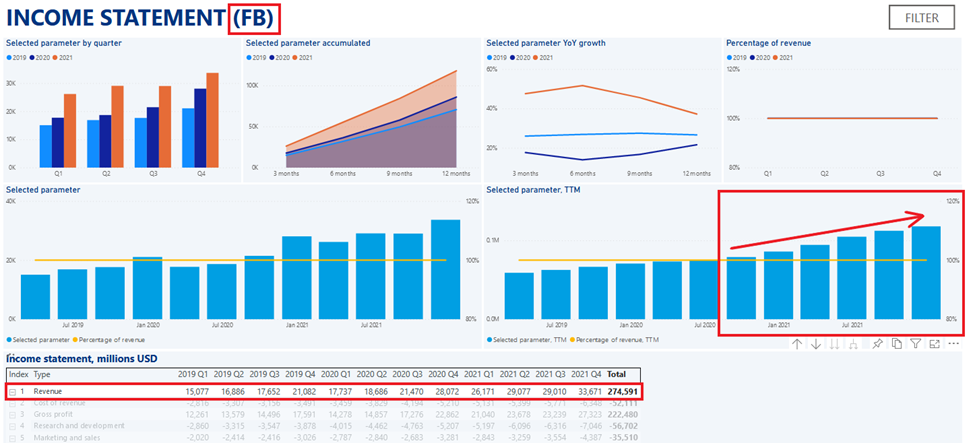
Task: Open visual filters funnel icon
Action: tap(915, 344)
